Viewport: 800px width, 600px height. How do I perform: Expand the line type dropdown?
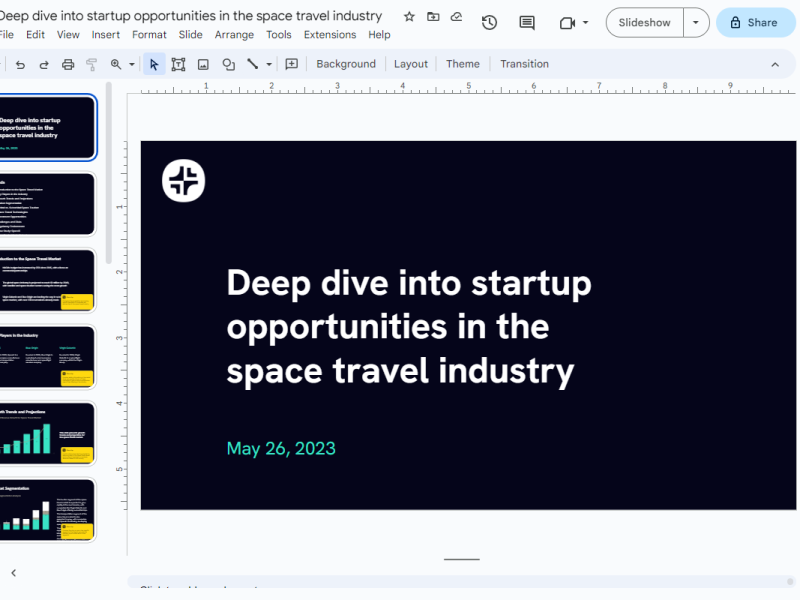pyautogui.click(x=269, y=64)
